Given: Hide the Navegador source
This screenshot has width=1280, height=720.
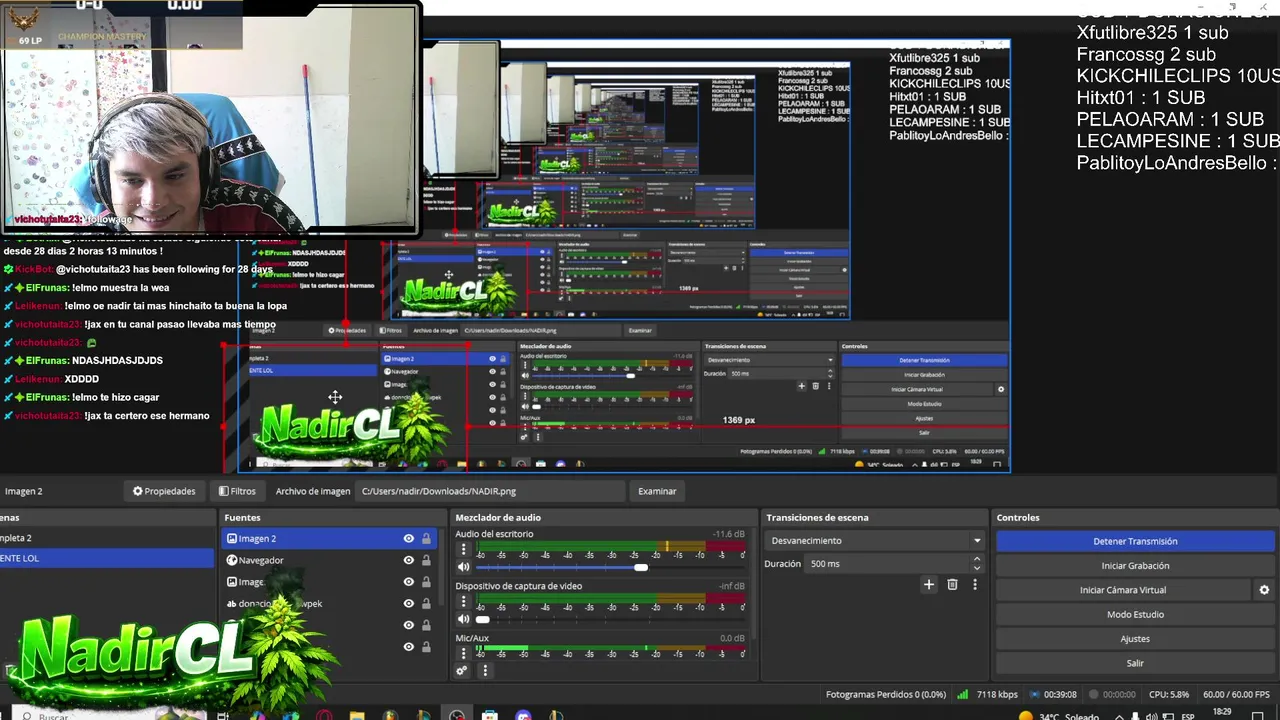Looking at the screenshot, I should click(408, 560).
